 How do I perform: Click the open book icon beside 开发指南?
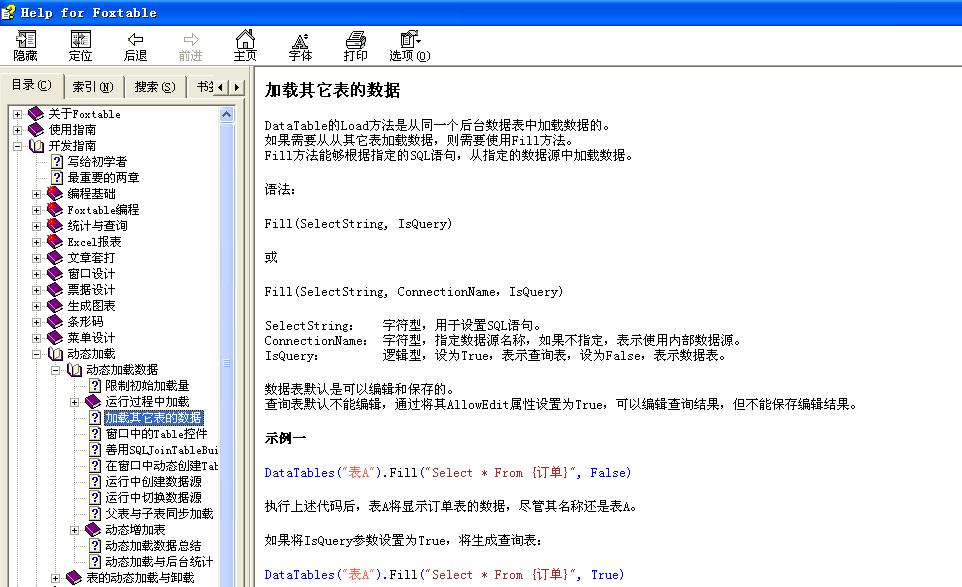click(x=36, y=145)
